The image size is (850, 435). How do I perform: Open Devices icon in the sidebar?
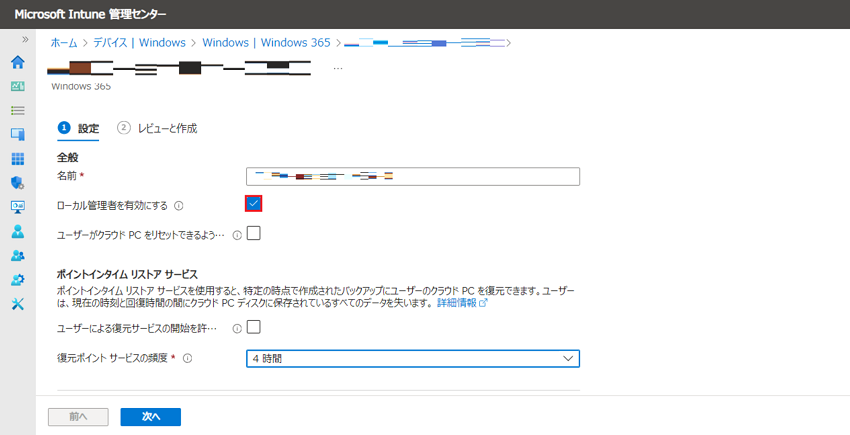pos(17,134)
